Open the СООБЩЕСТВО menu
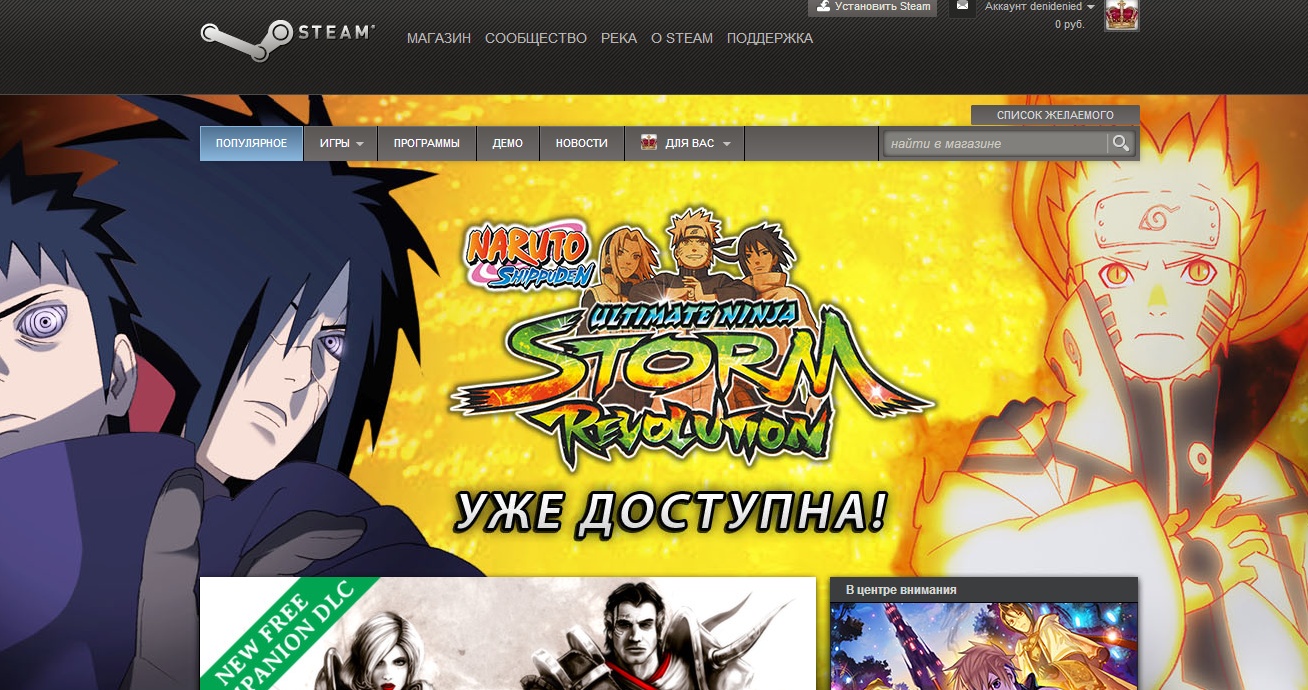1308x690 pixels. [536, 38]
